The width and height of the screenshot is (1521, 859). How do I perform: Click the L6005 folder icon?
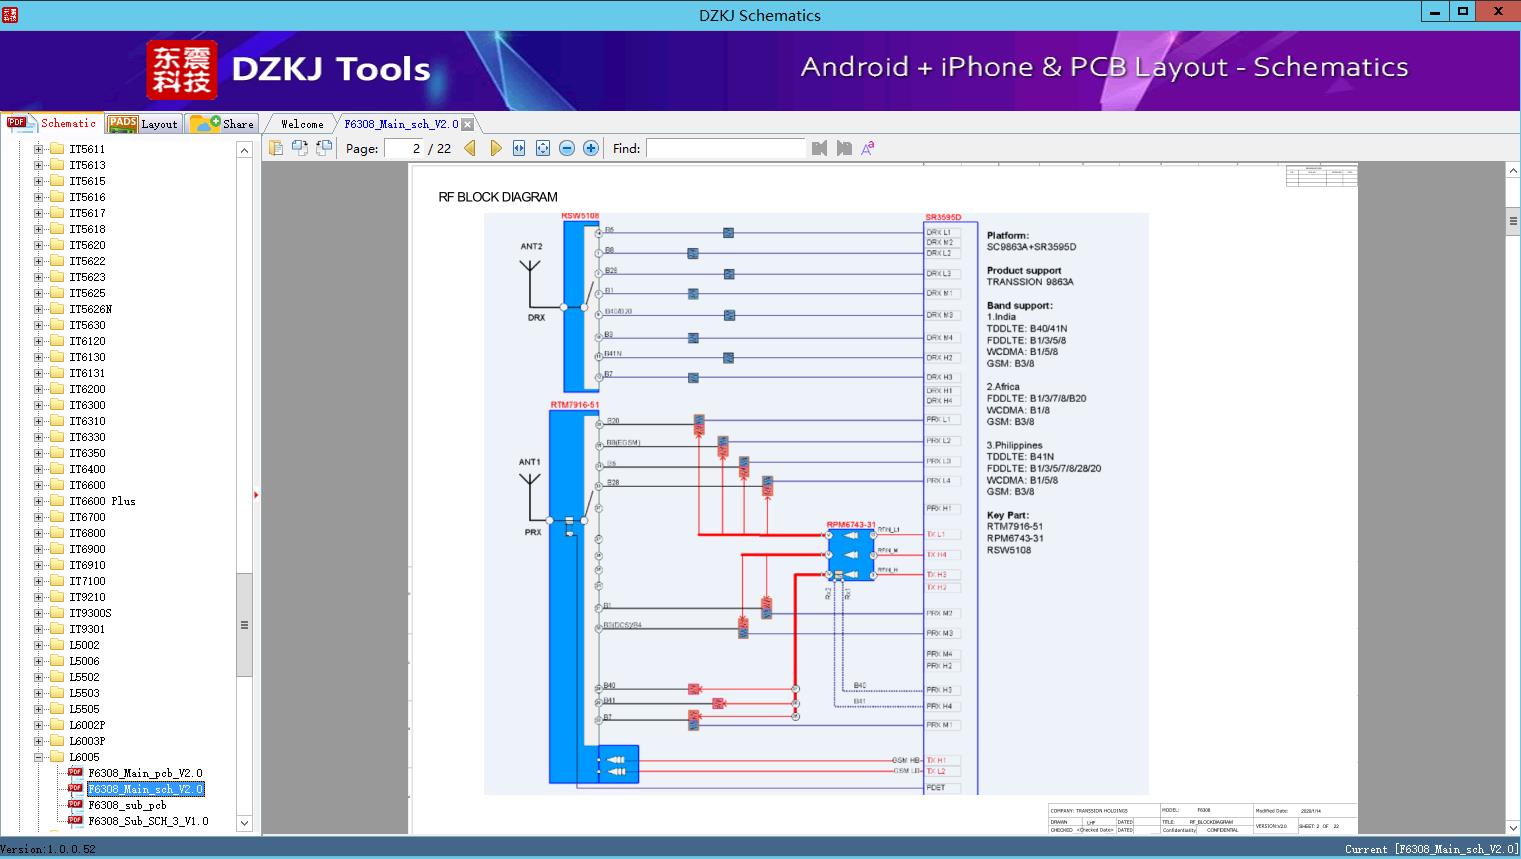[57, 757]
